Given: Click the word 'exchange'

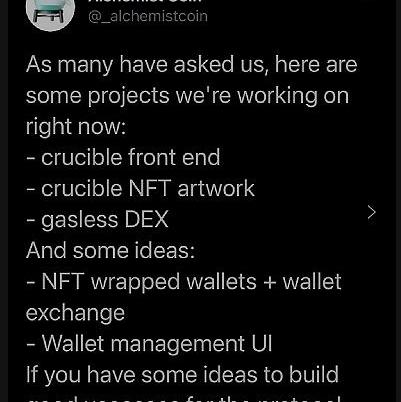Looking at the screenshot, I should [x=75, y=313].
